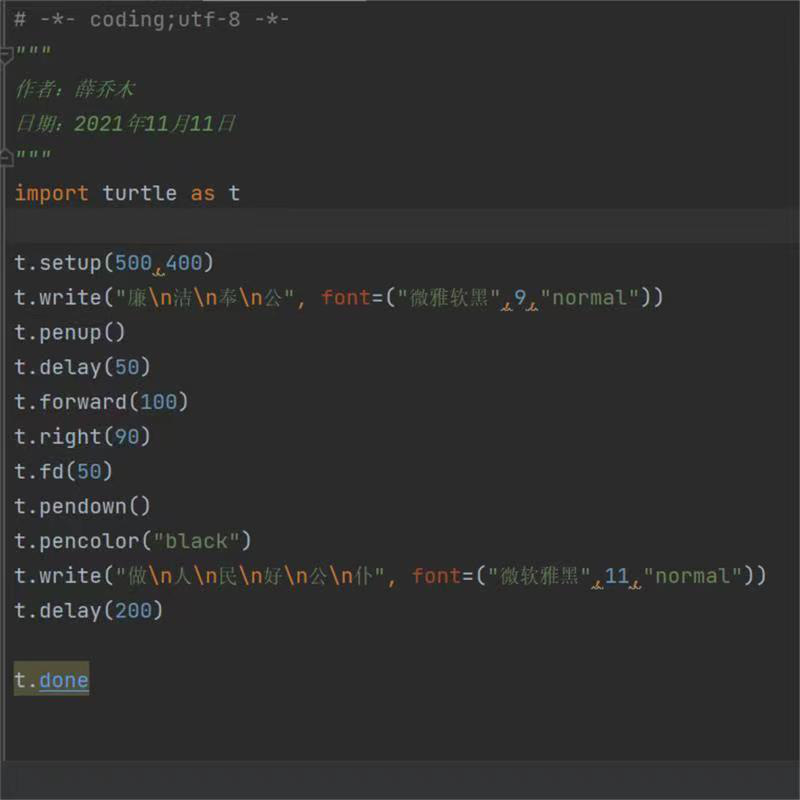Click the highlighted 't.done' statement
800x800 pixels.
(52, 679)
